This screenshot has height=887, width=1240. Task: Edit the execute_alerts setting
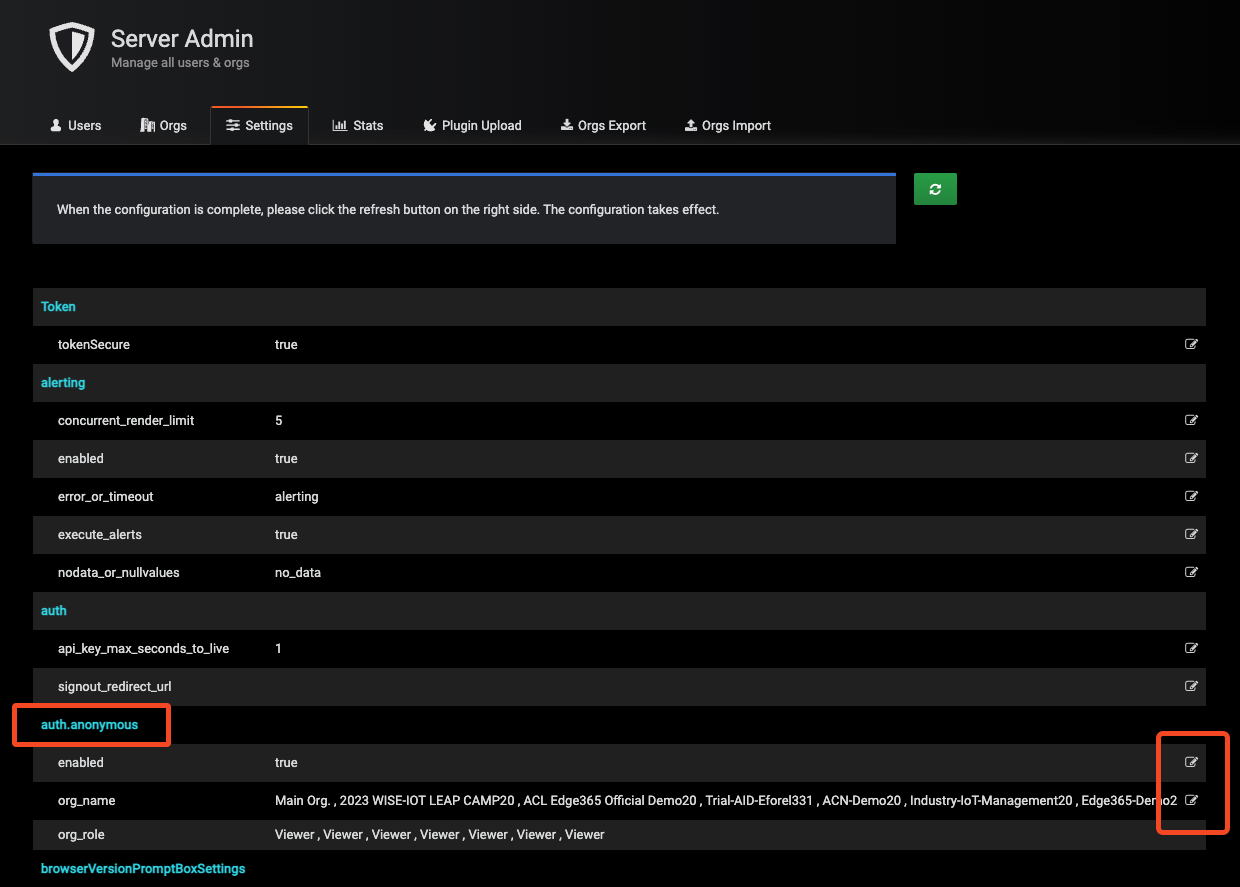click(1191, 534)
